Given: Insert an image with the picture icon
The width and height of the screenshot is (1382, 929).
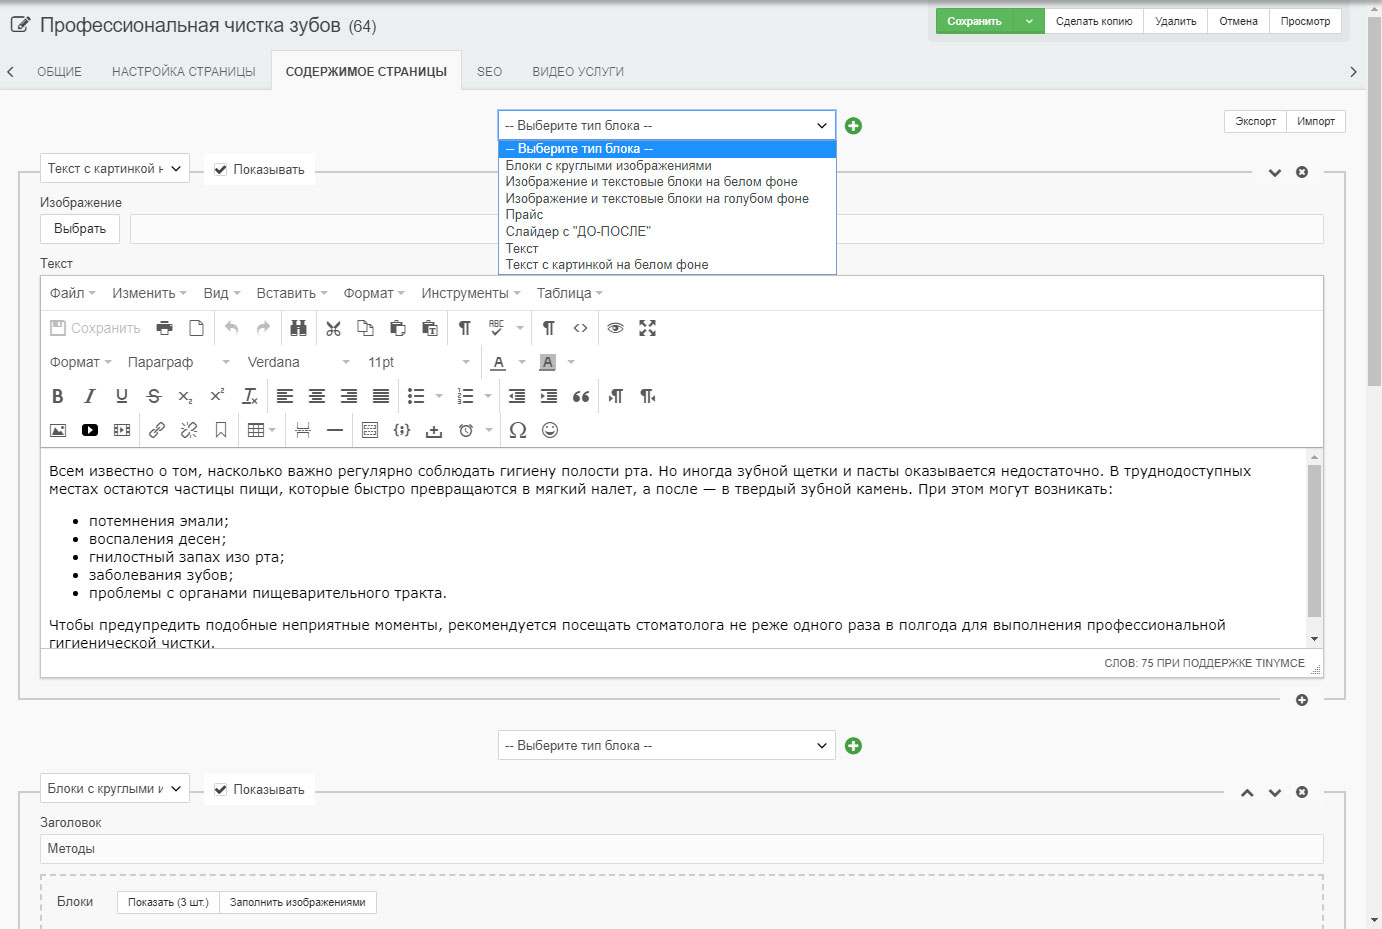Looking at the screenshot, I should 58,430.
